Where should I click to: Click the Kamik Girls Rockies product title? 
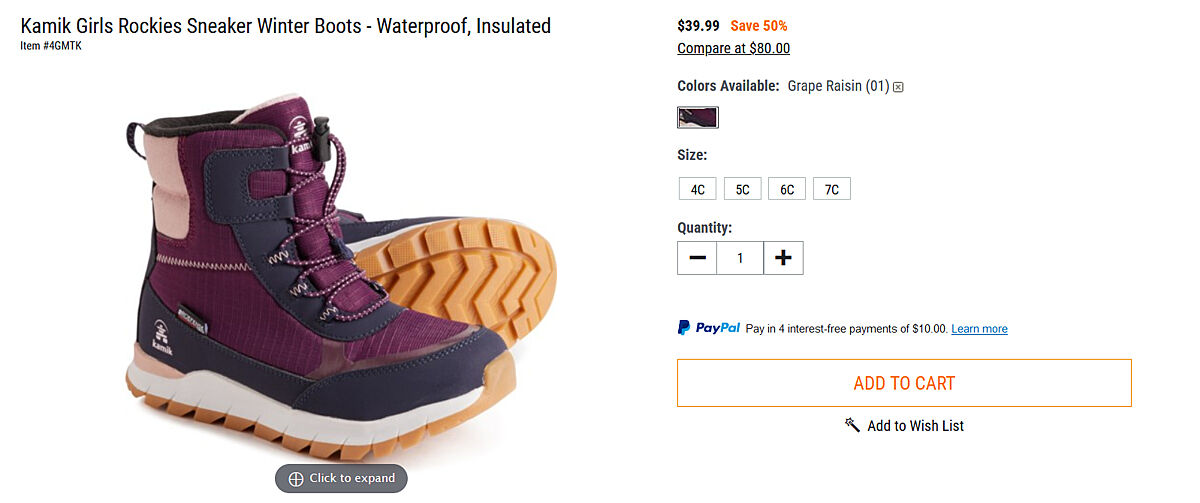286,26
